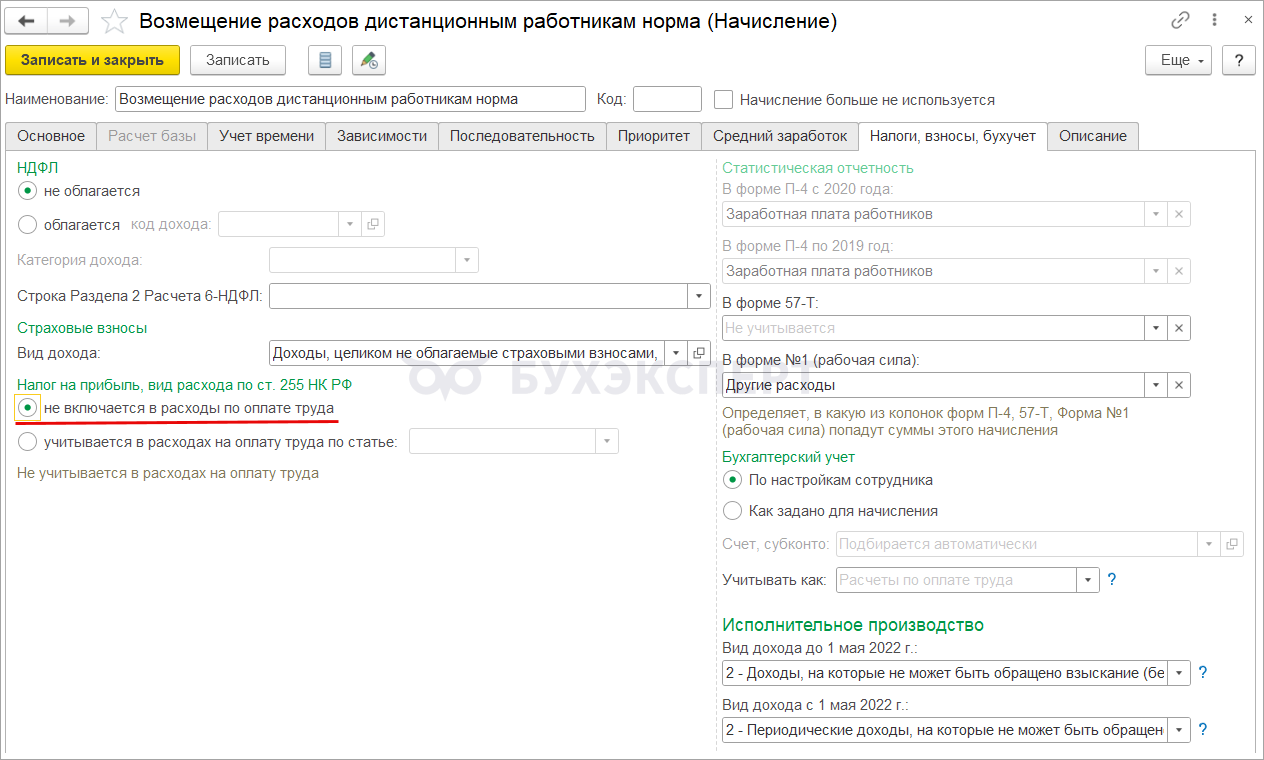Go forward with the right arrow button

(67, 20)
